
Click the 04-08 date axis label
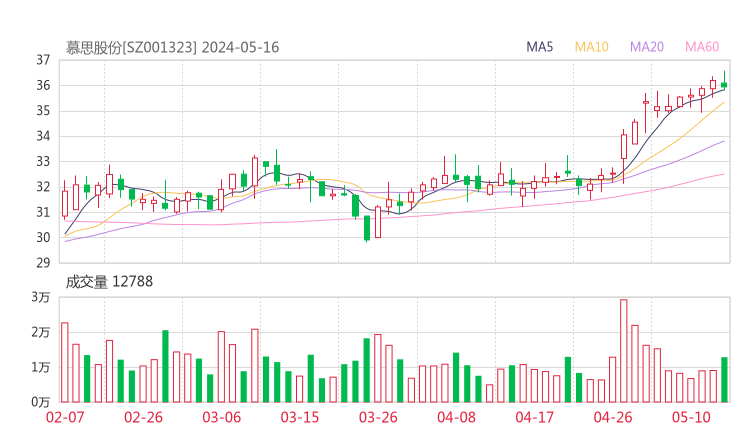point(456,417)
